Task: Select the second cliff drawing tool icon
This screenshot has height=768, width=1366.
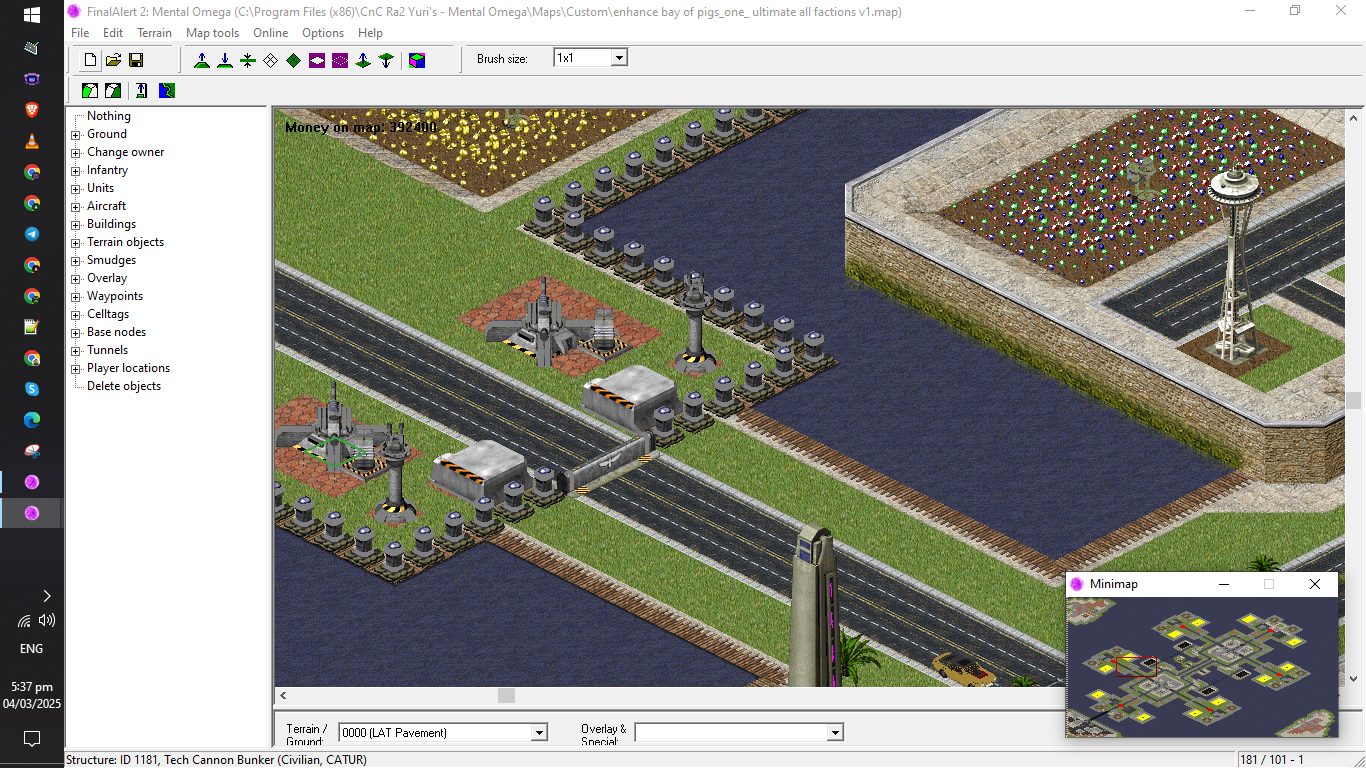Action: pyautogui.click(x=113, y=91)
